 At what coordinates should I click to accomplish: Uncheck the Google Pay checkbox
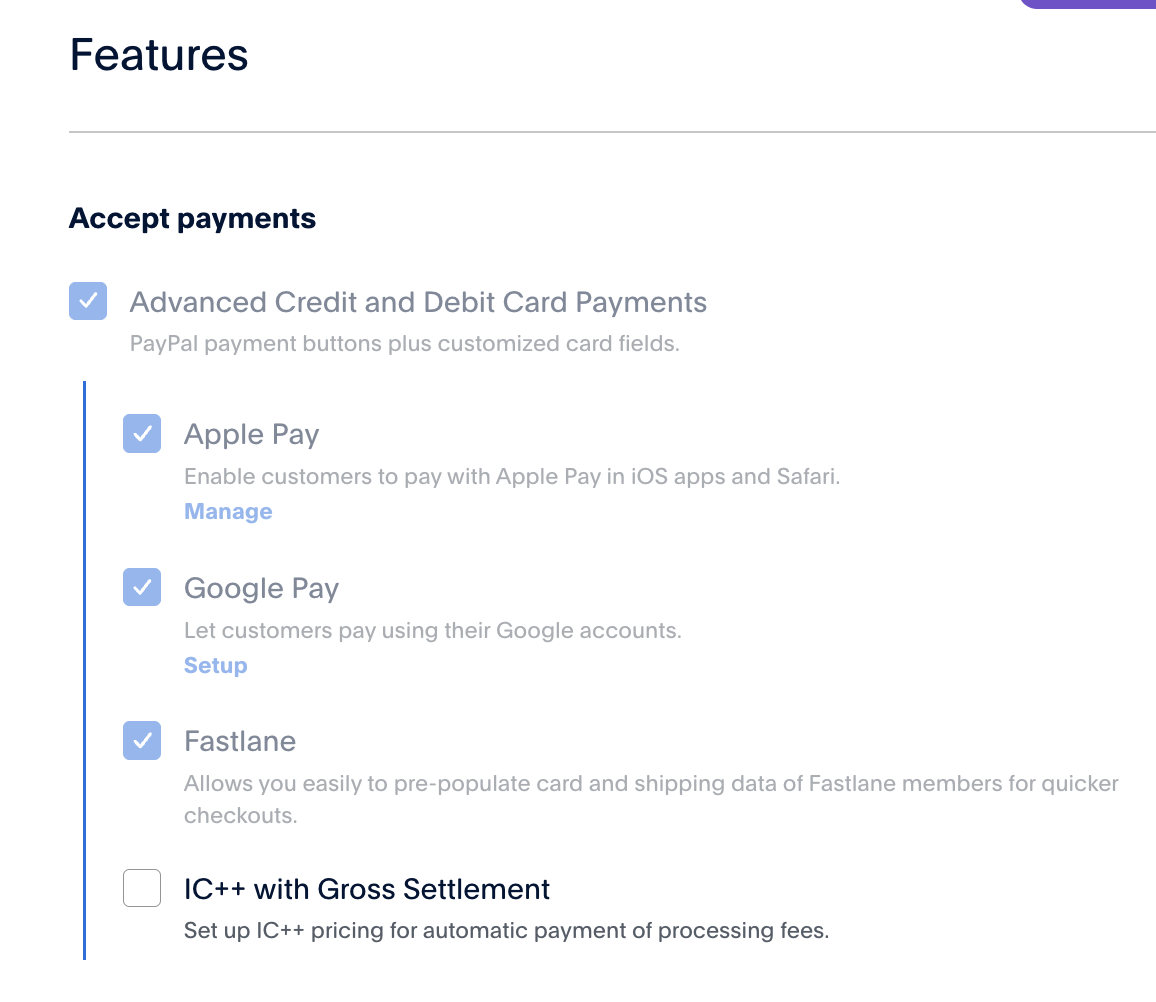(x=142, y=587)
